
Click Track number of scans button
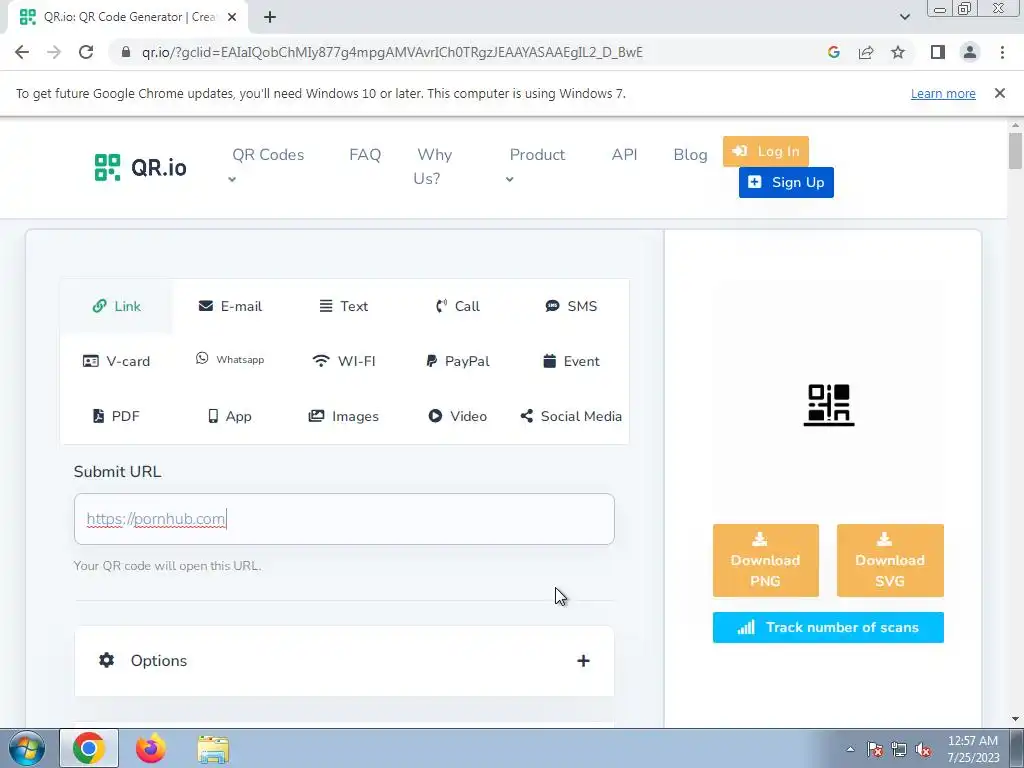pos(828,628)
